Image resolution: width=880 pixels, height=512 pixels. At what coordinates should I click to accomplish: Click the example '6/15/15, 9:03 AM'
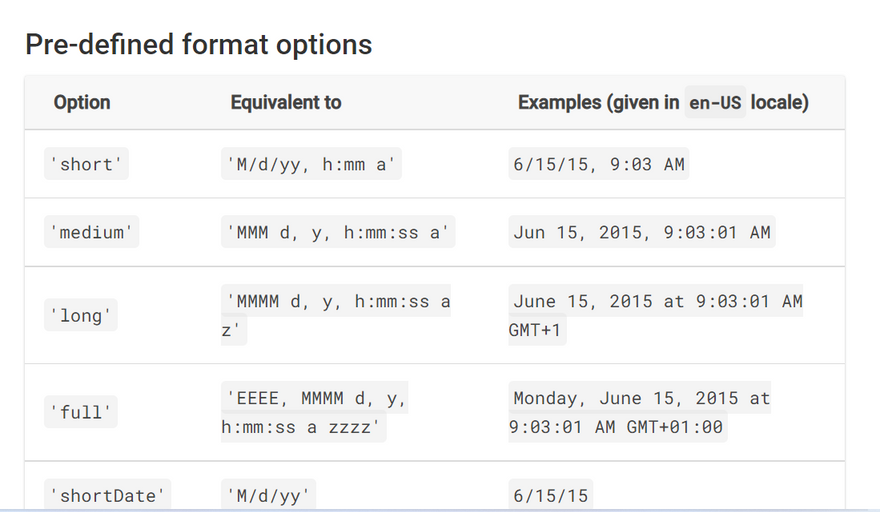pyautogui.click(x=599, y=164)
